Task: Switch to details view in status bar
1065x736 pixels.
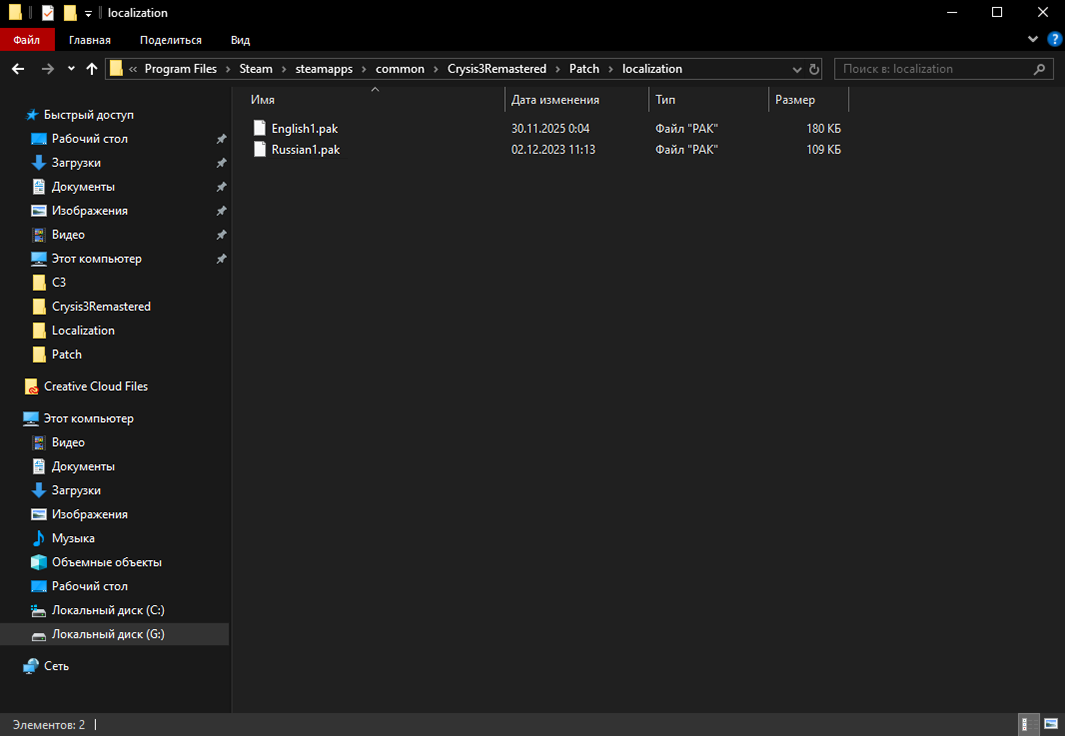Action: point(1029,724)
